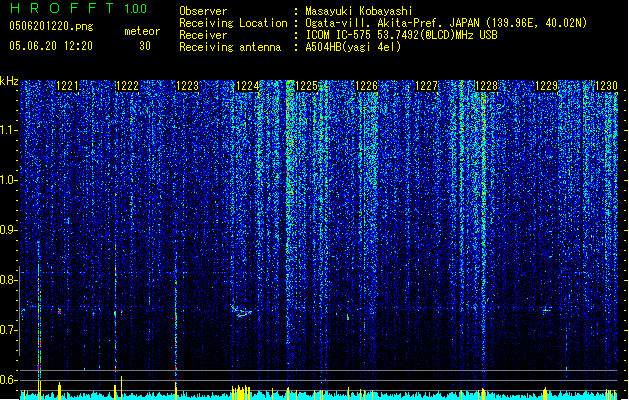Screen dimensions: 629x400
Task: Click the 'Receiving Location' label
Action: [233, 23]
